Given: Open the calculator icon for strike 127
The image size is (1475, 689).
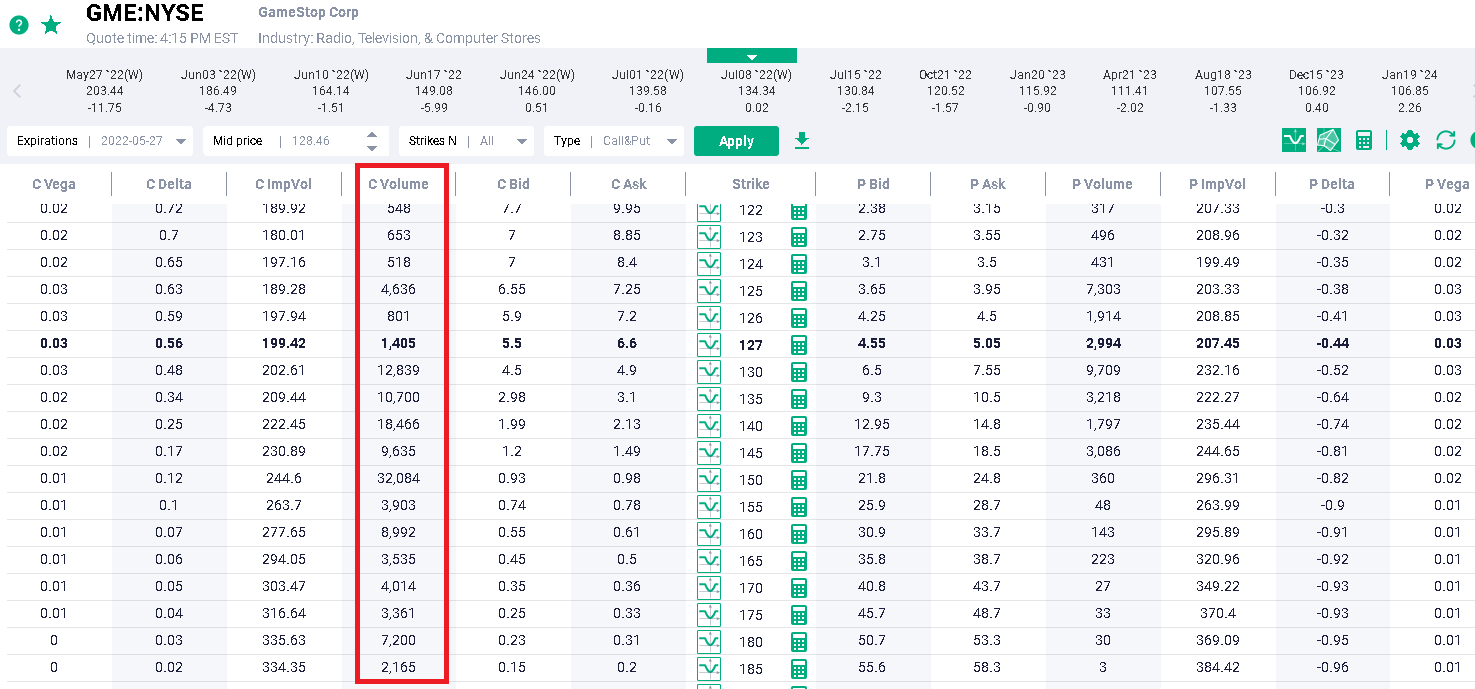Looking at the screenshot, I should (798, 345).
